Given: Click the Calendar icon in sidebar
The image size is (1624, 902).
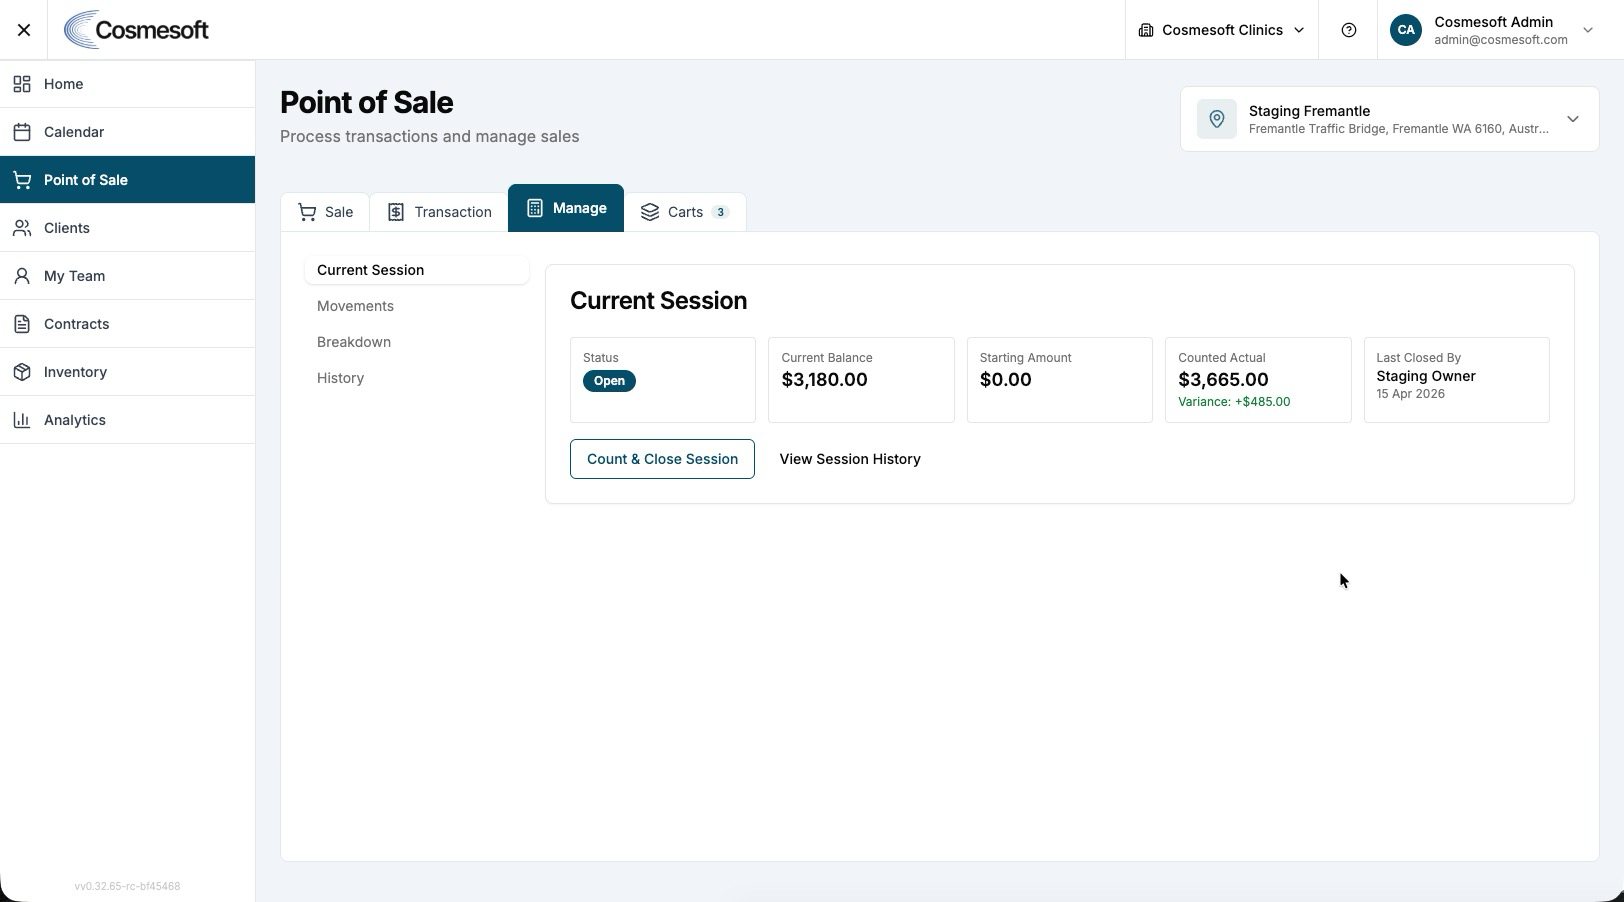Looking at the screenshot, I should 22,132.
